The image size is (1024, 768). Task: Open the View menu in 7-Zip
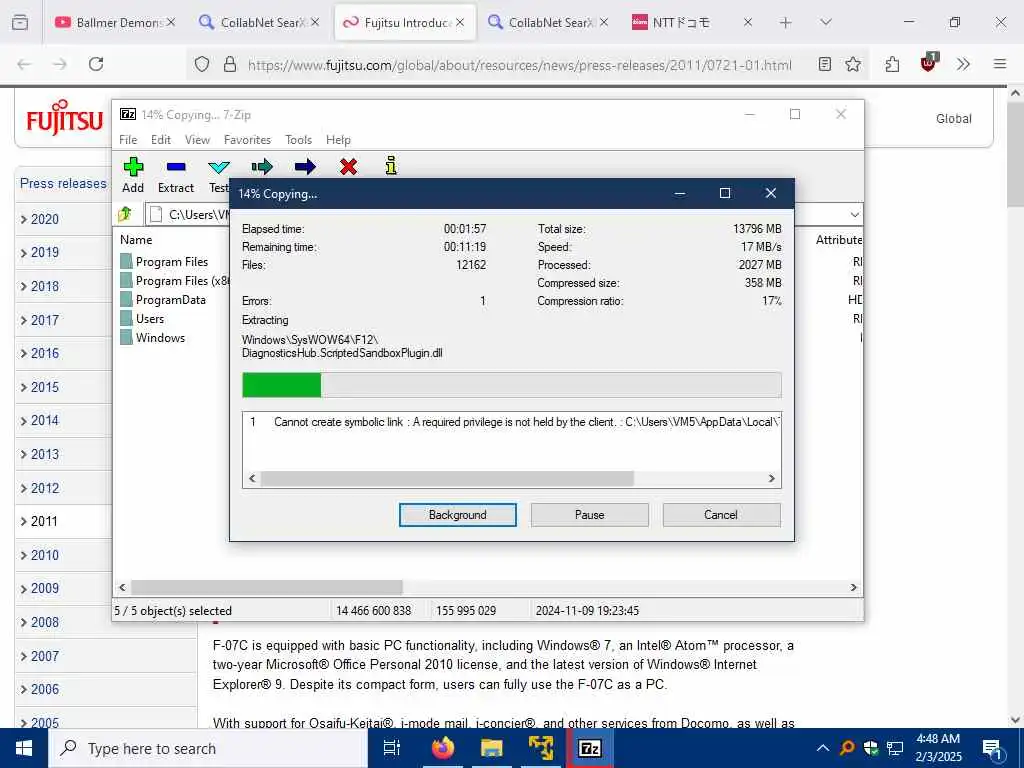pos(197,140)
